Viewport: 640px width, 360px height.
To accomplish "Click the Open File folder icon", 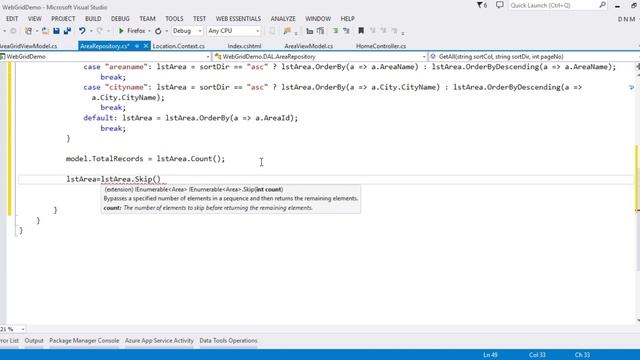I will coord(45,31).
